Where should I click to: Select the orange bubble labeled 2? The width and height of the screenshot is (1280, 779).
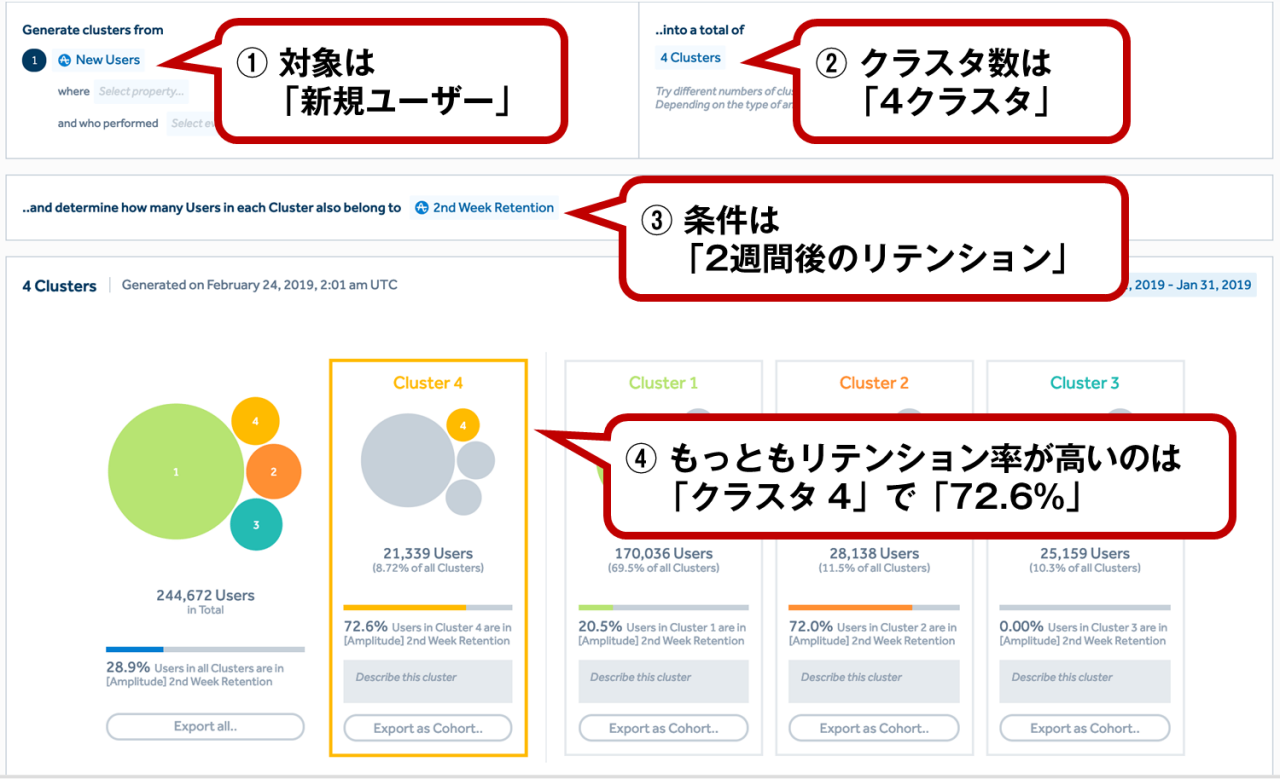(x=273, y=472)
